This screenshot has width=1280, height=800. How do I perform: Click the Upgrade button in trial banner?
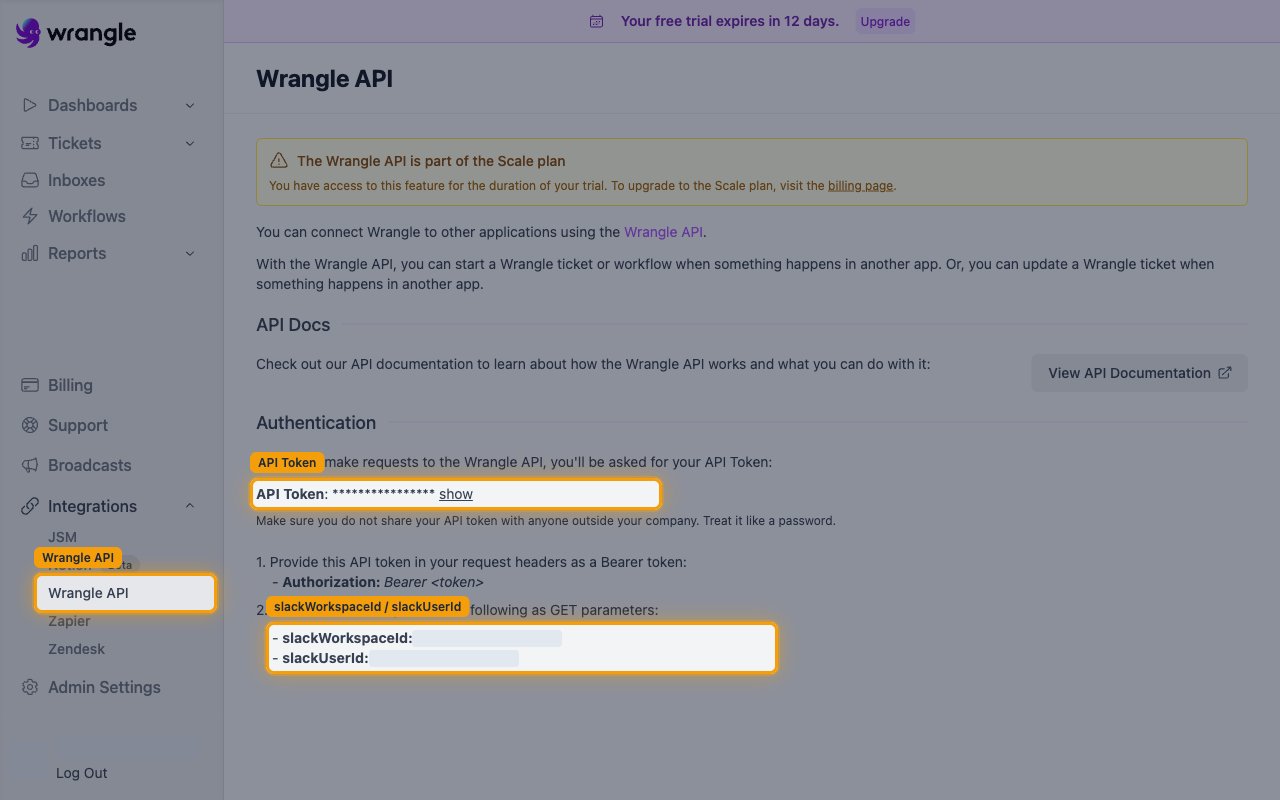click(885, 21)
